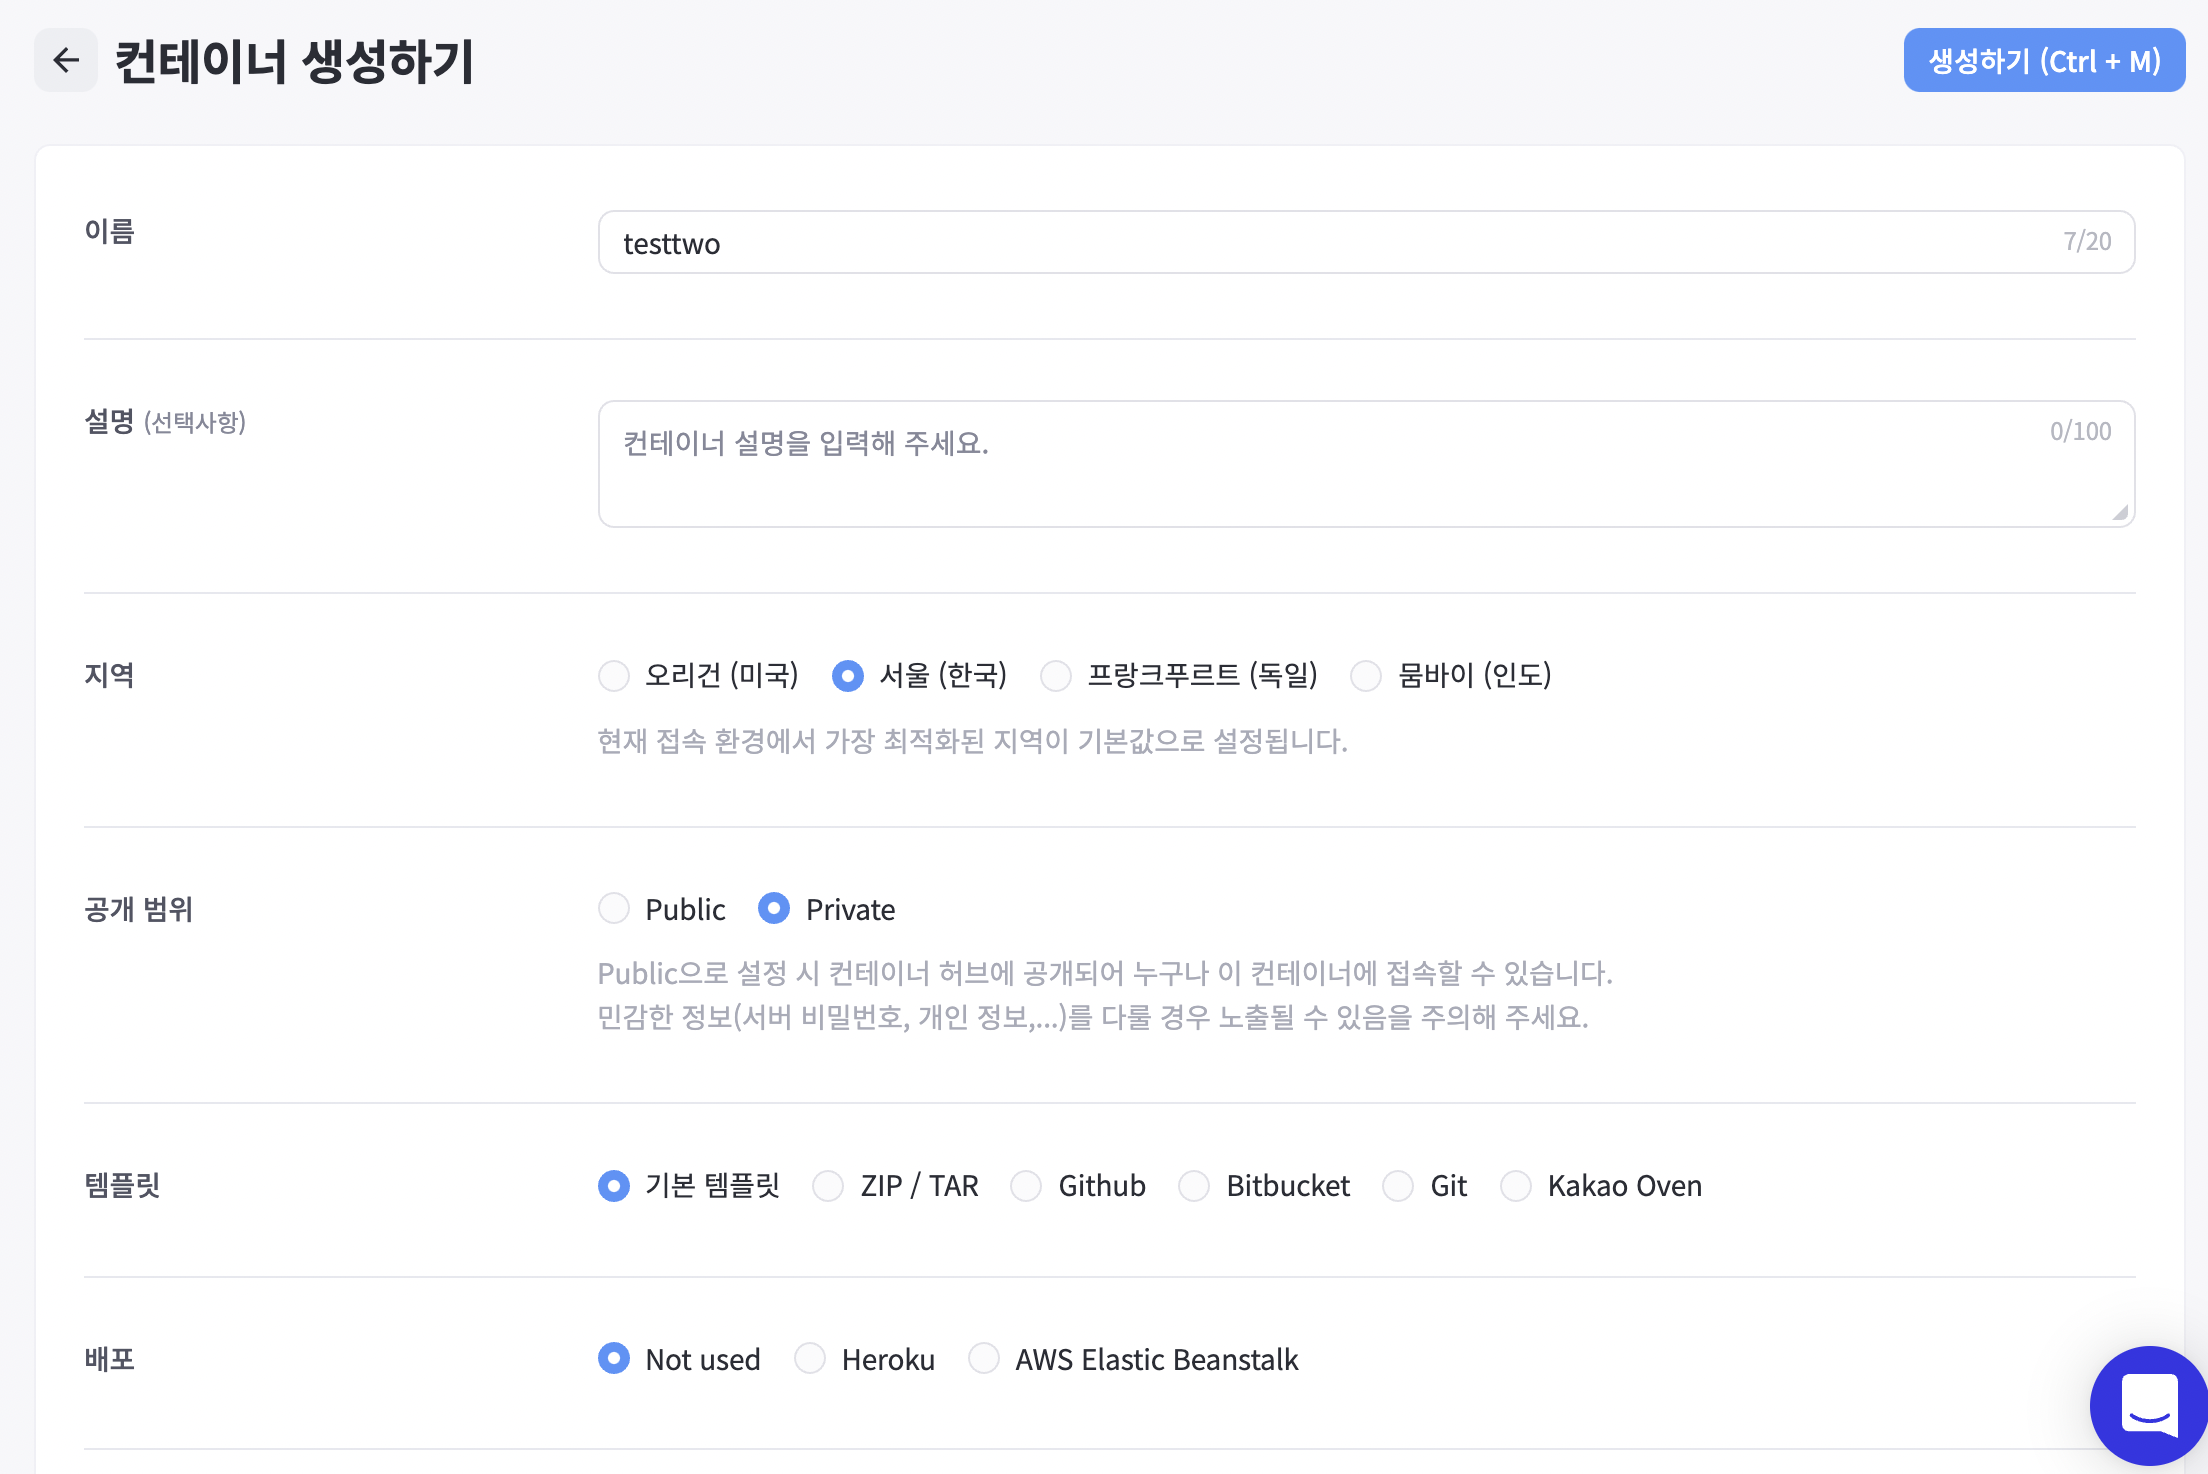Click the back arrow icon
The height and width of the screenshot is (1474, 2208).
point(66,60)
